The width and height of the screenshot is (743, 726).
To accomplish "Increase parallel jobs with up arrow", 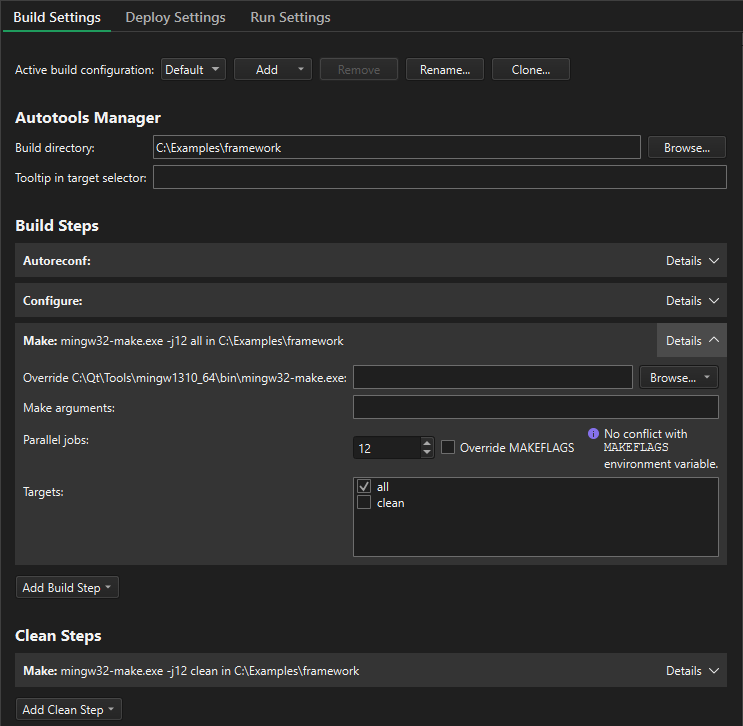I will pyautogui.click(x=427, y=442).
